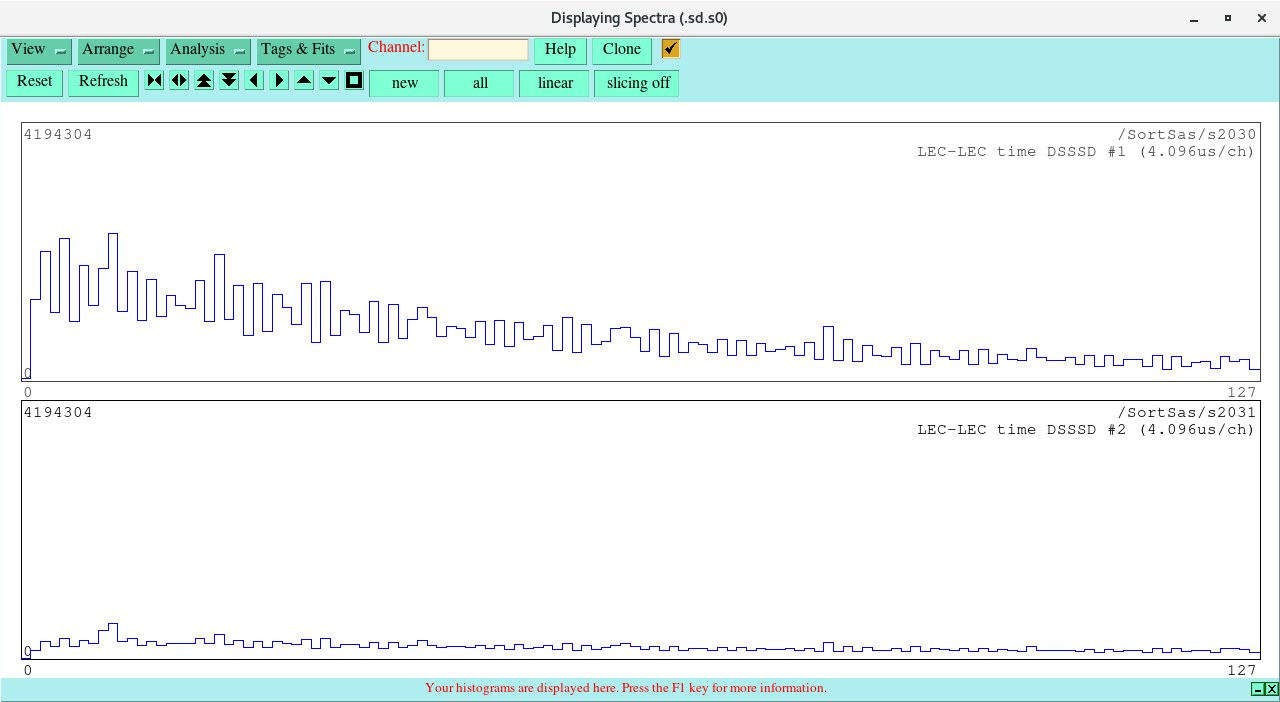Open the Tags & Fits menu

[x=308, y=50]
